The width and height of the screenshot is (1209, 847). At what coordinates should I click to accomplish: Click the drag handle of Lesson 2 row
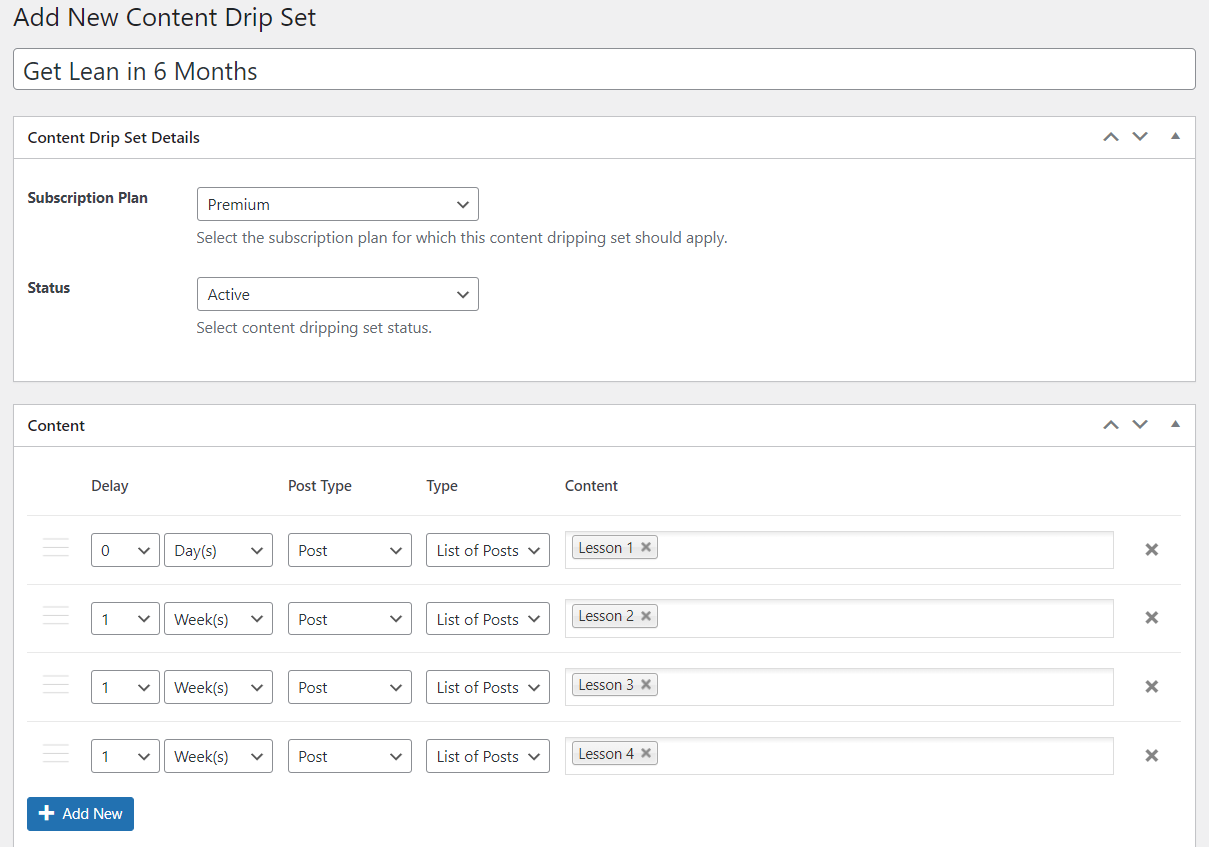tap(56, 616)
